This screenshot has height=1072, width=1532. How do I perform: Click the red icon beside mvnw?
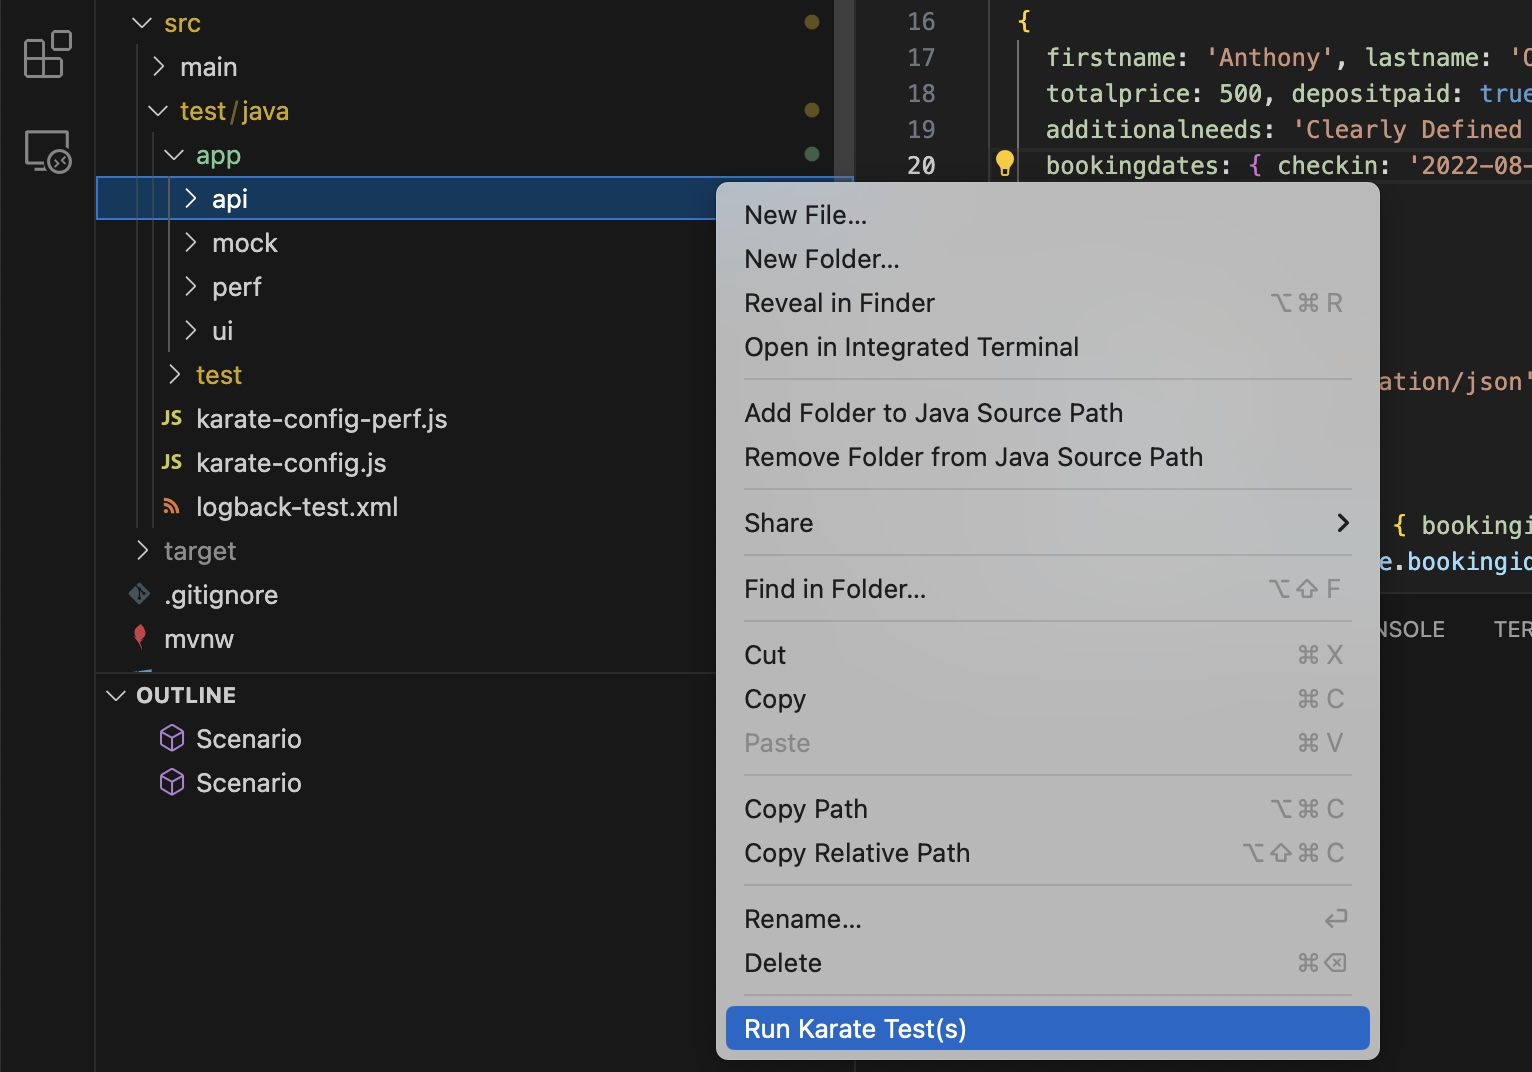tap(140, 637)
